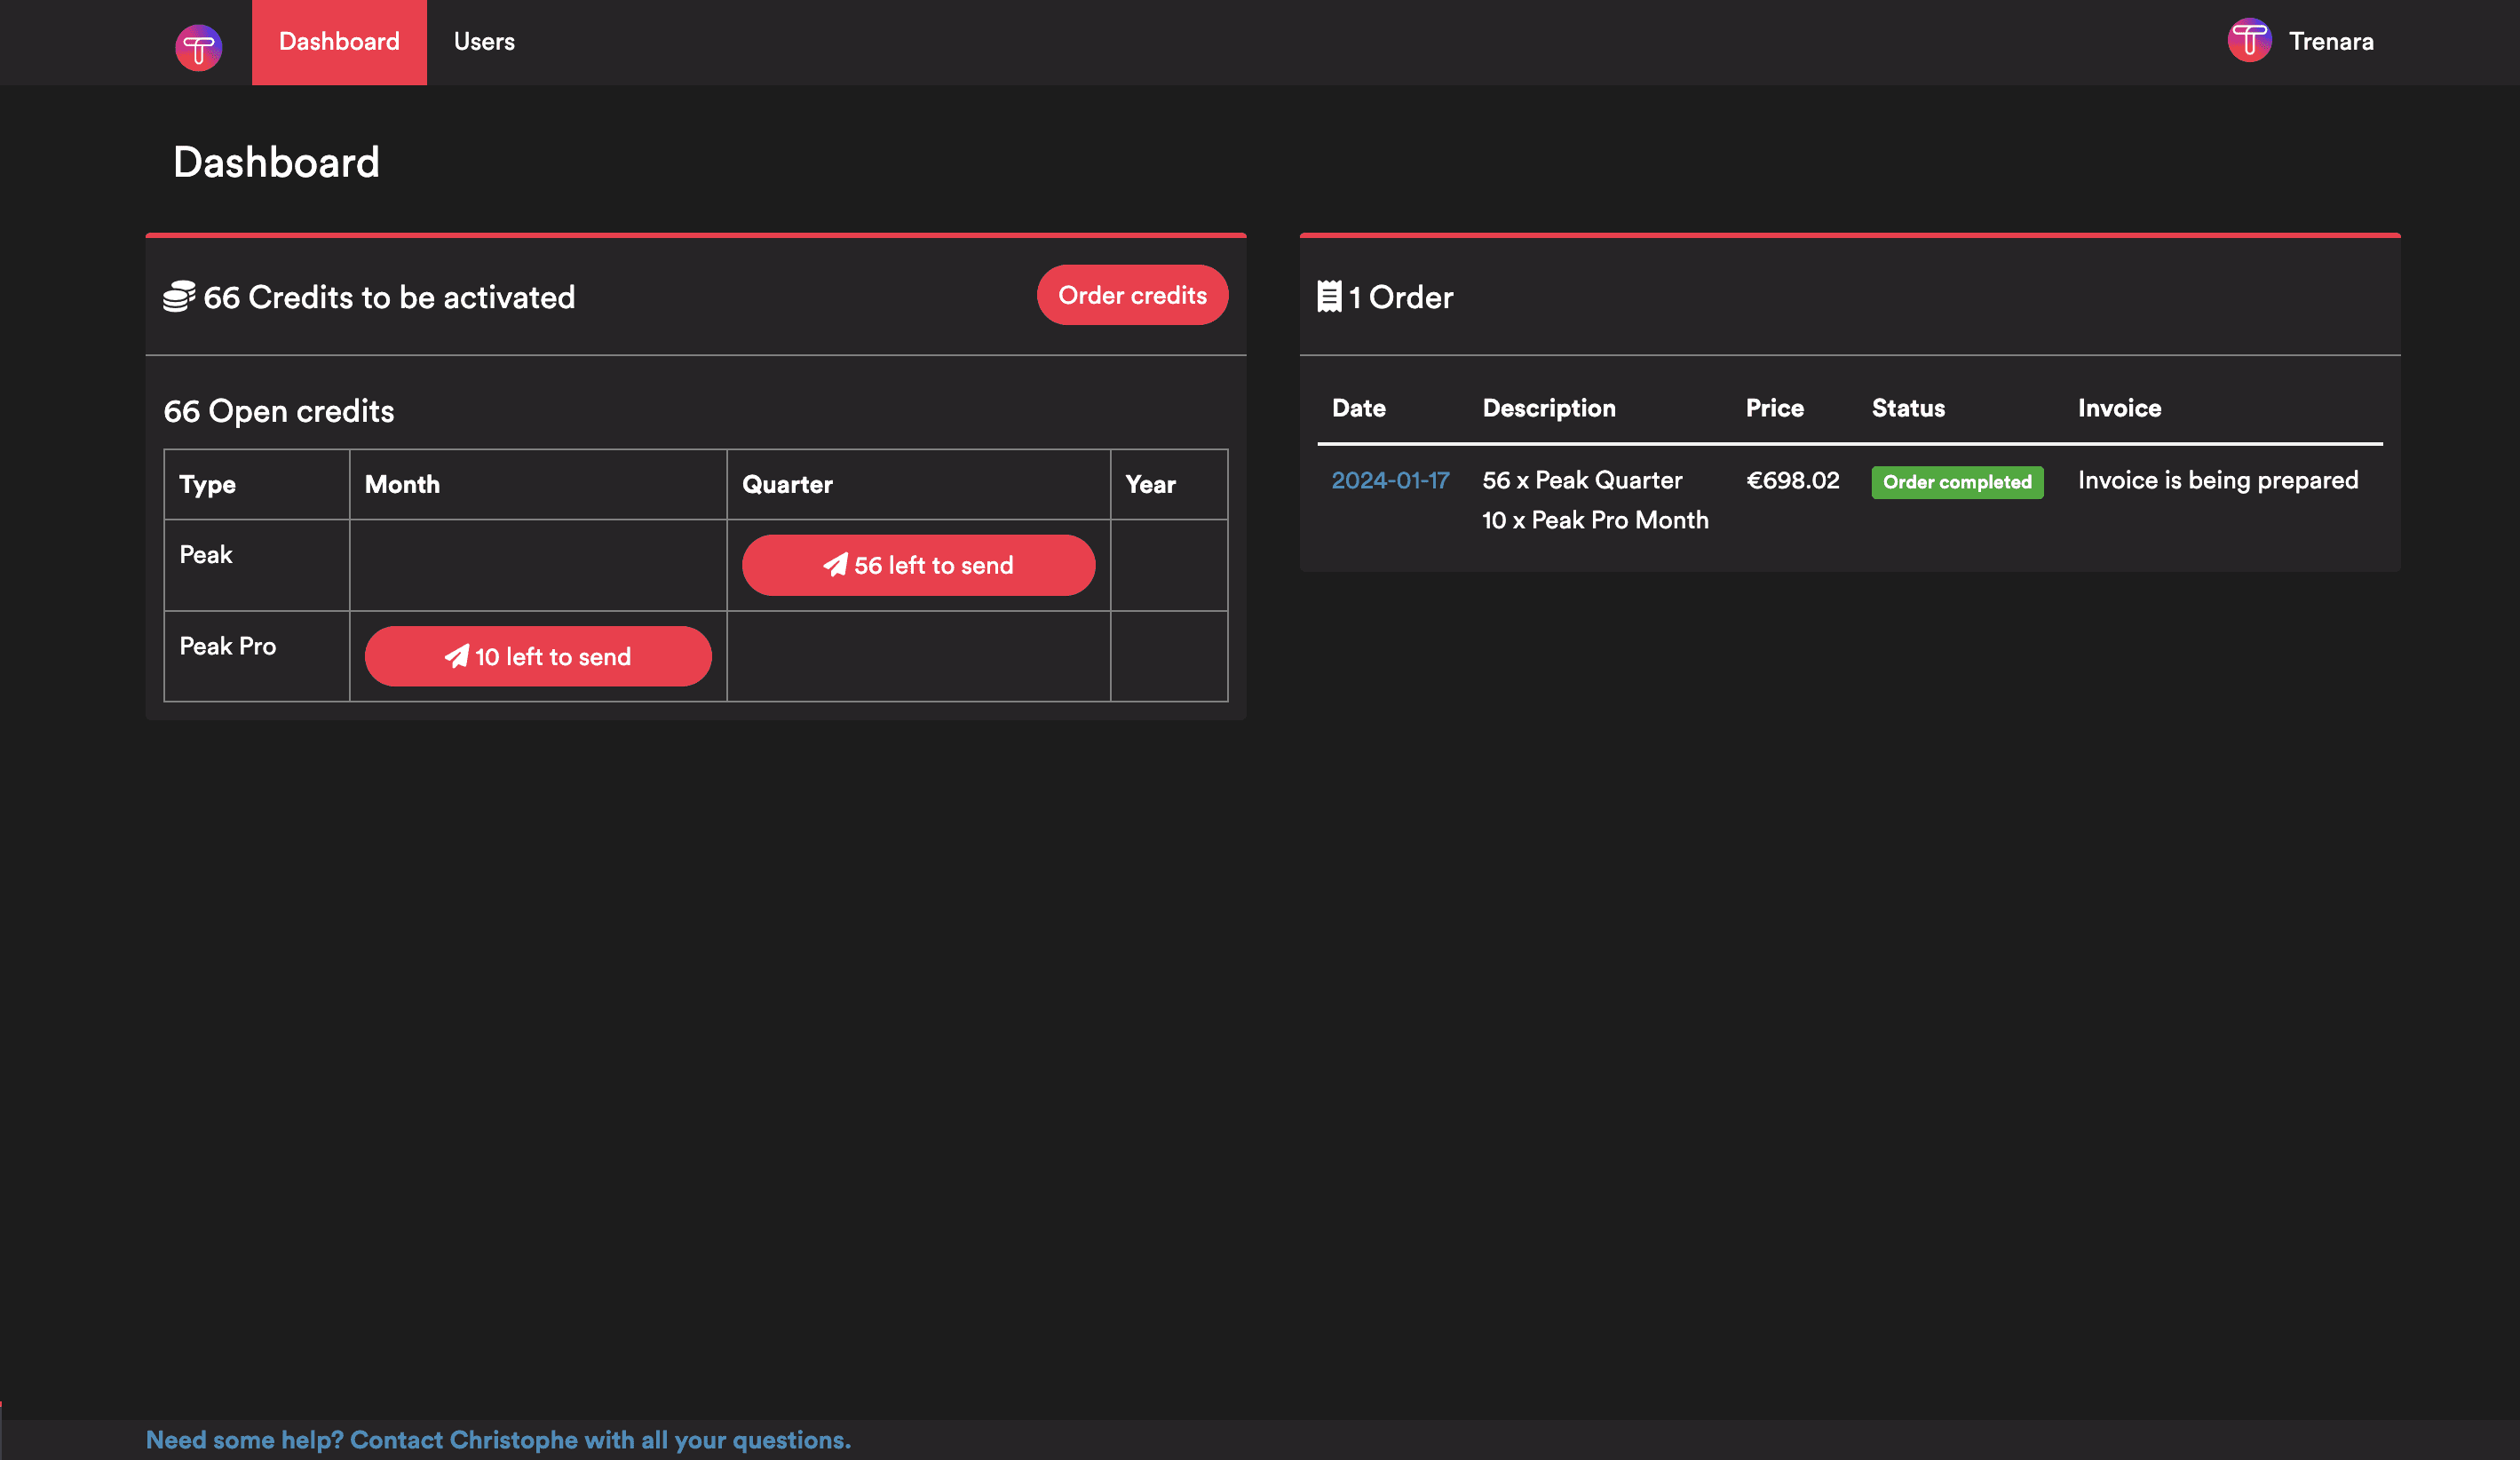Send Peak Pro Month credits 10 left

[x=538, y=656]
